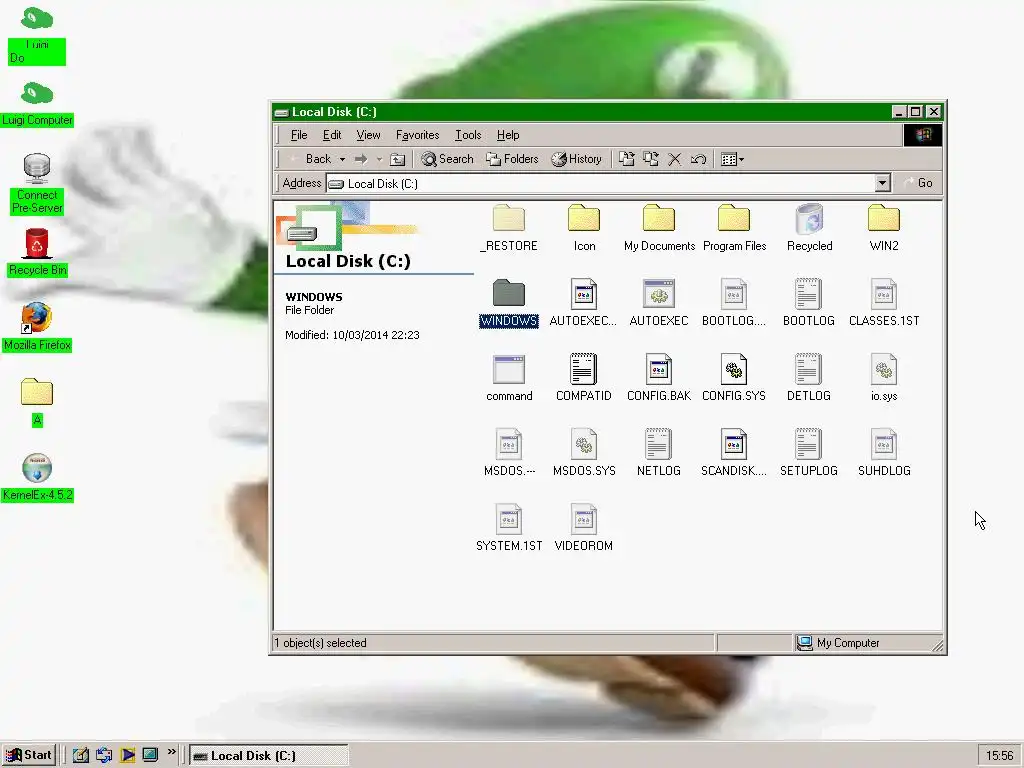Image resolution: width=1024 pixels, height=768 pixels.
Task: Open the Views dropdown button
Action: (732, 159)
